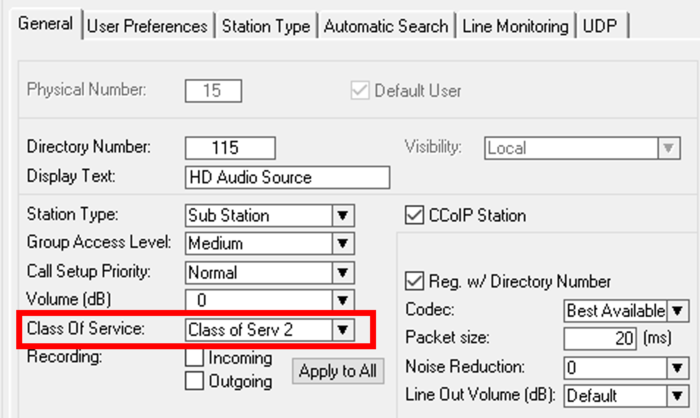The image size is (700, 418).
Task: Open the Line Monitoring tab
Action: [x=516, y=26]
